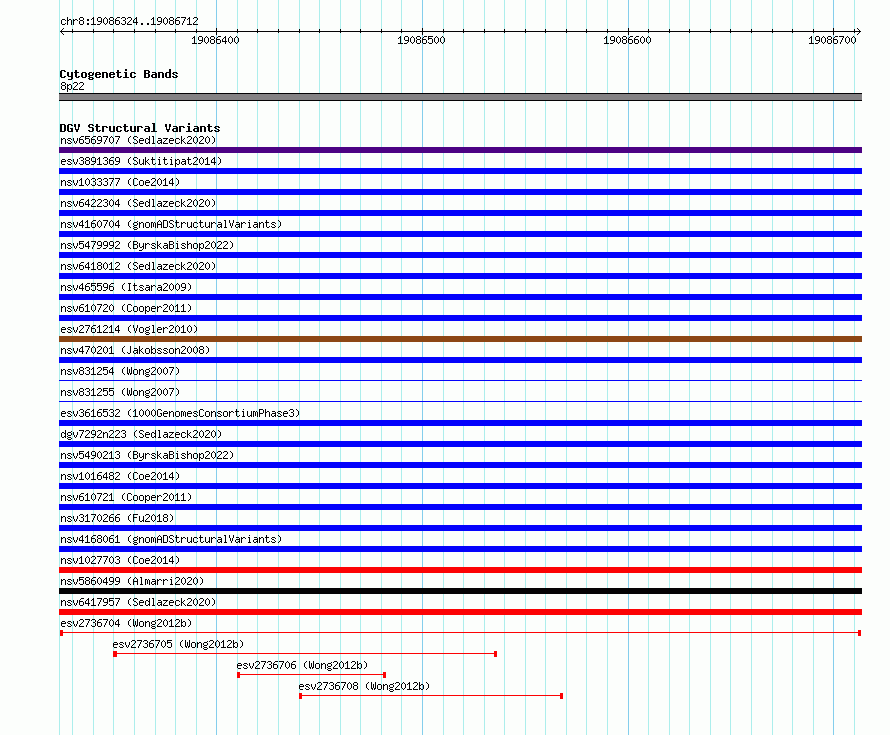Screen dimensions: 890x735
Task: Open esv2736704 (Wong2012b) label
Action: pyautogui.click(x=126, y=623)
